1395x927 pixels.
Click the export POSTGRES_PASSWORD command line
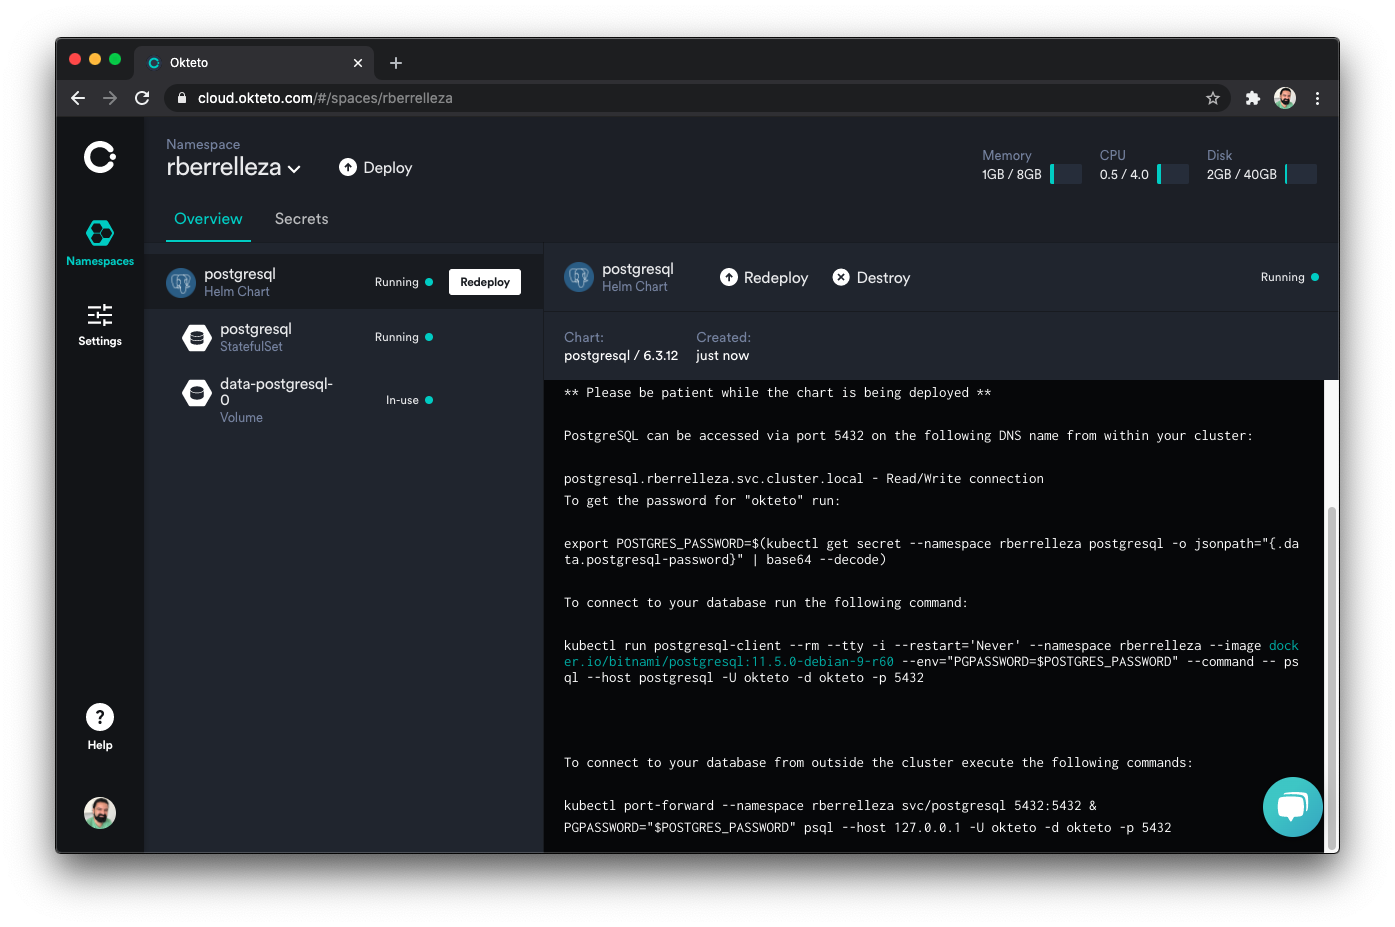(x=931, y=552)
